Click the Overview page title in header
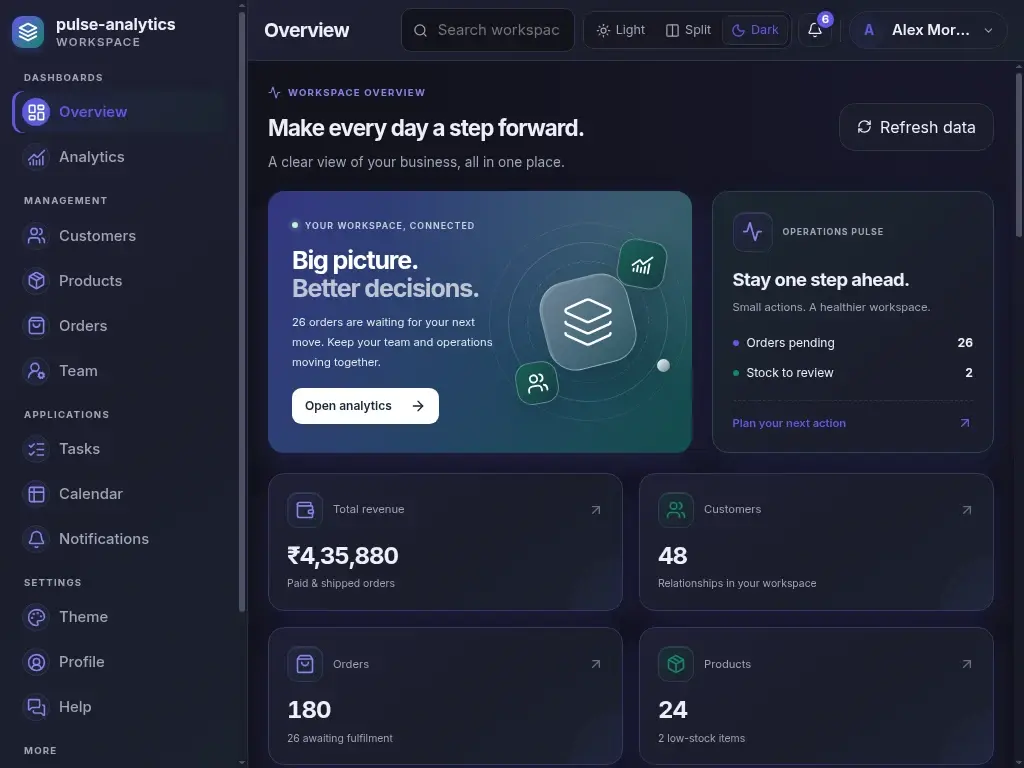 click(306, 30)
